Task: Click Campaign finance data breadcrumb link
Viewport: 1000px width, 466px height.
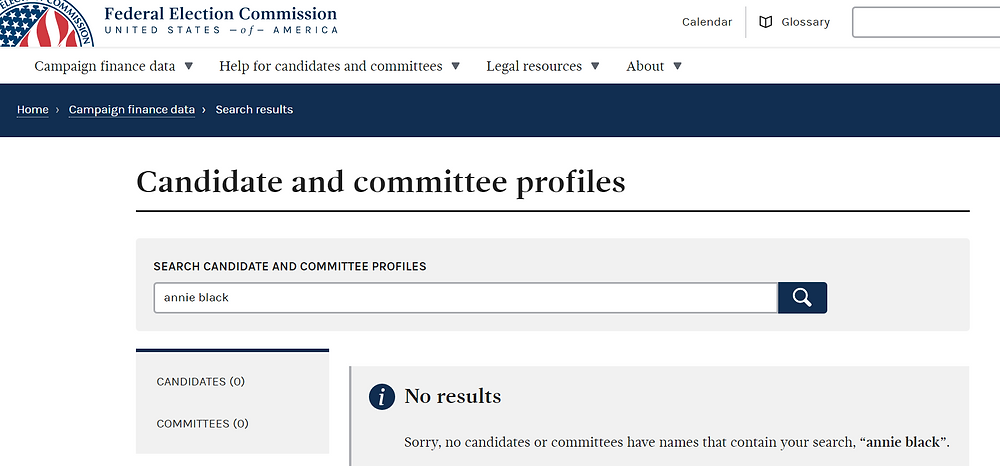Action: [x=131, y=110]
